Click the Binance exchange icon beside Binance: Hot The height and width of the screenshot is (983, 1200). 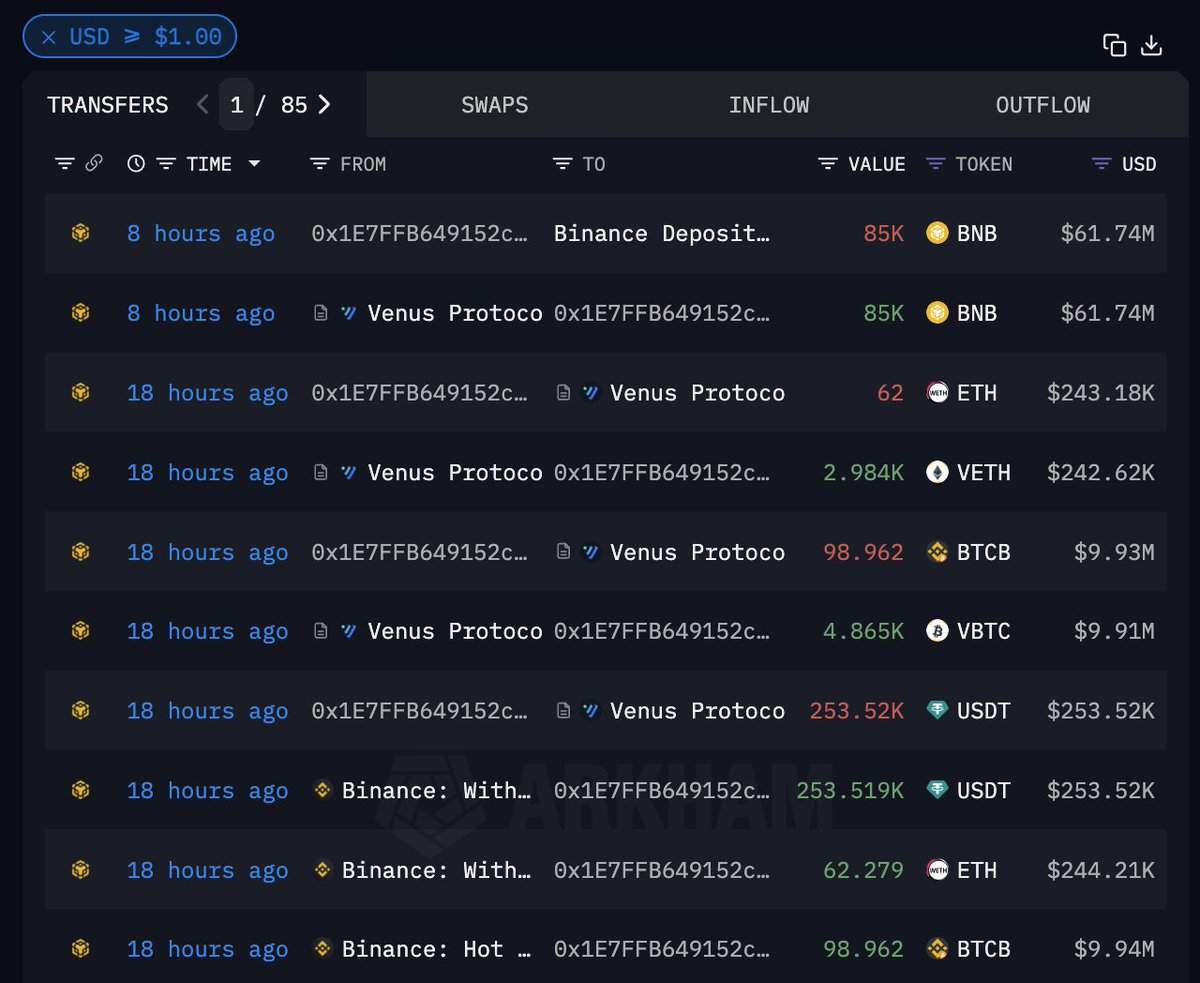[322, 949]
